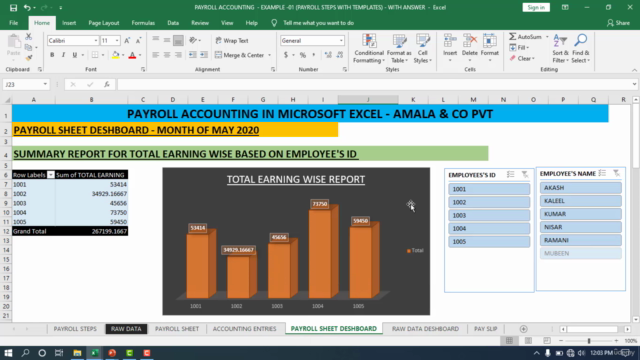The height and width of the screenshot is (360, 640).
Task: Click the Sign in button
Action: [x=536, y=7]
